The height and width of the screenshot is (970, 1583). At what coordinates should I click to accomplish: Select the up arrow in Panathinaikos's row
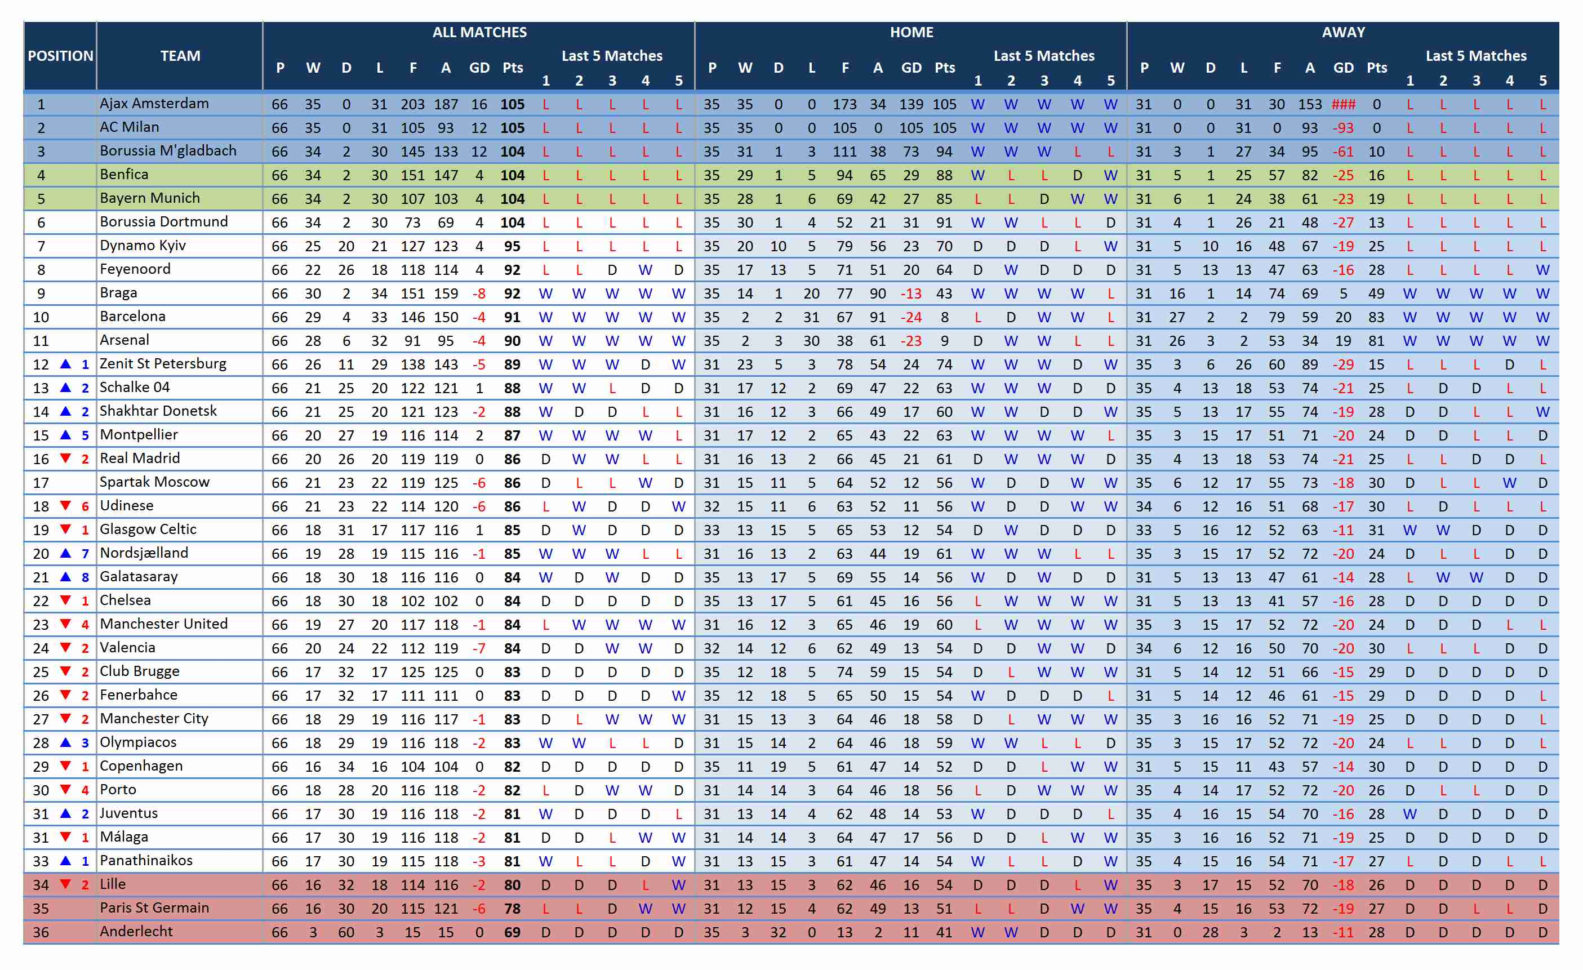point(65,861)
